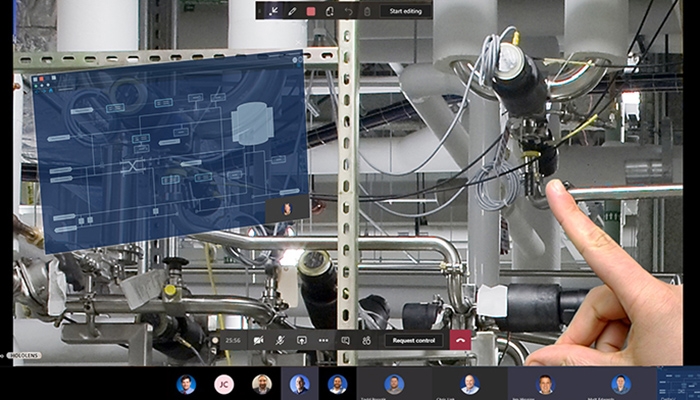
Task: Turn on the camera
Action: click(x=258, y=340)
